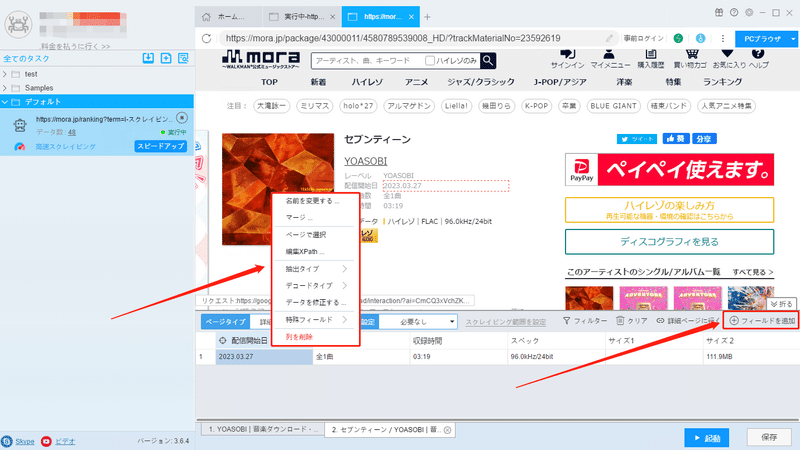This screenshot has height=450, width=800.
Task: Click the 起動 start button
Action: click(707, 438)
